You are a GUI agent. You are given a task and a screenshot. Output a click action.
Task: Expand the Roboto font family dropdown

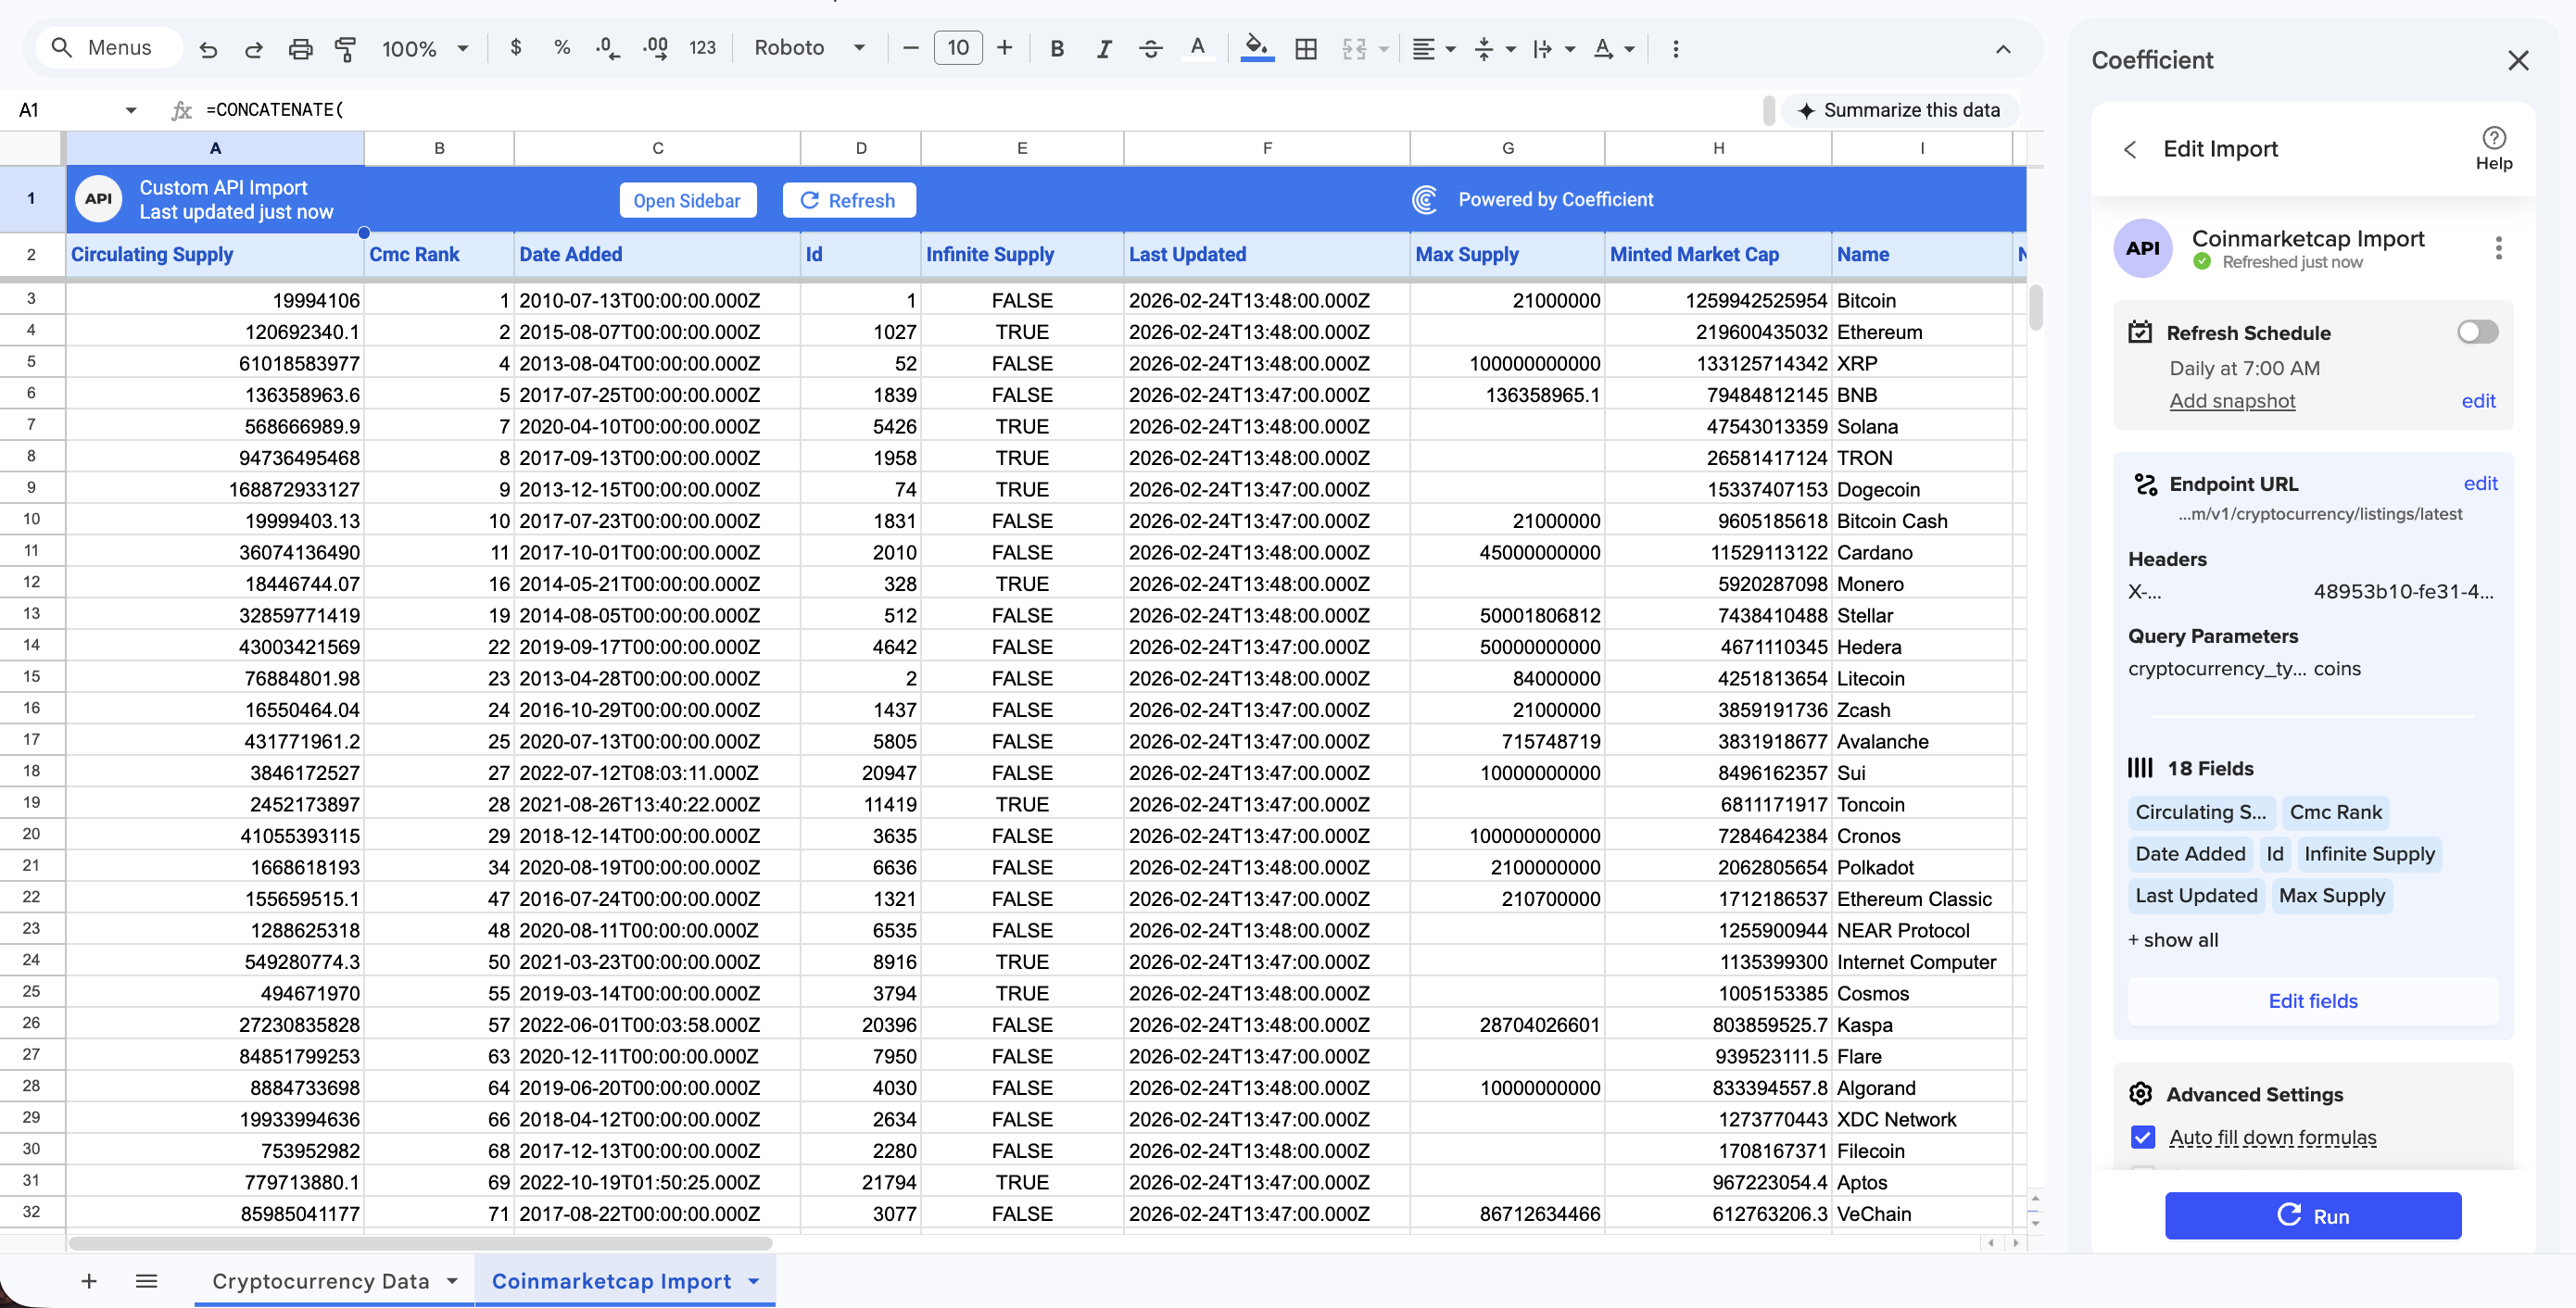808,48
